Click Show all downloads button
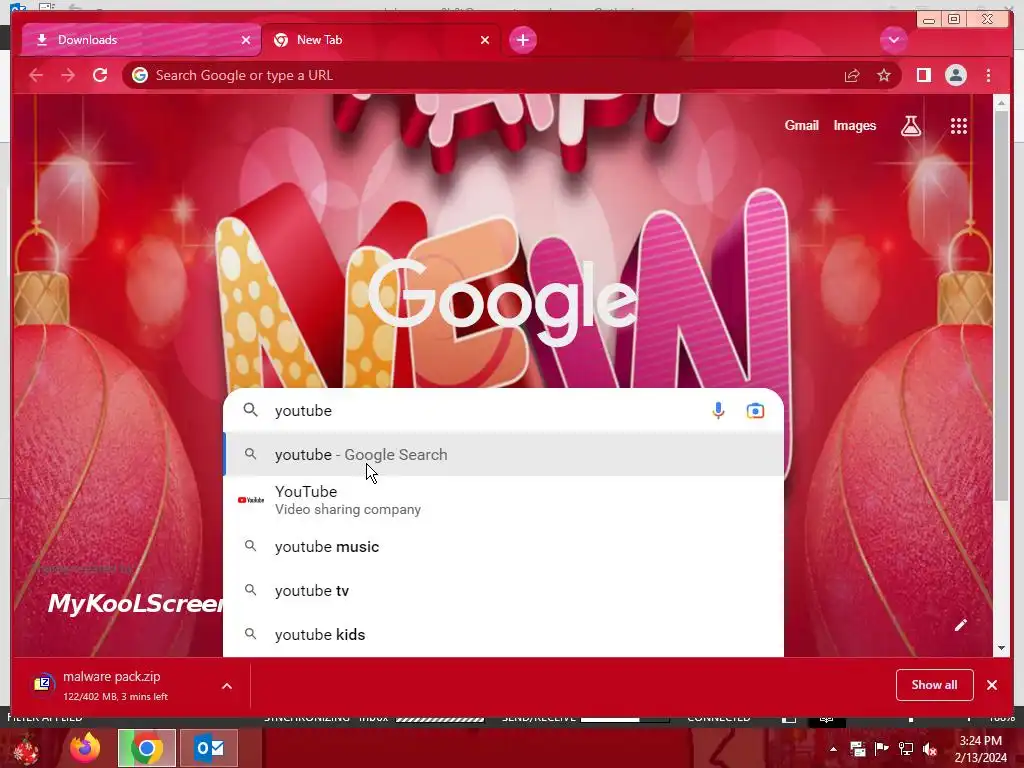1024x768 pixels. pos(935,684)
